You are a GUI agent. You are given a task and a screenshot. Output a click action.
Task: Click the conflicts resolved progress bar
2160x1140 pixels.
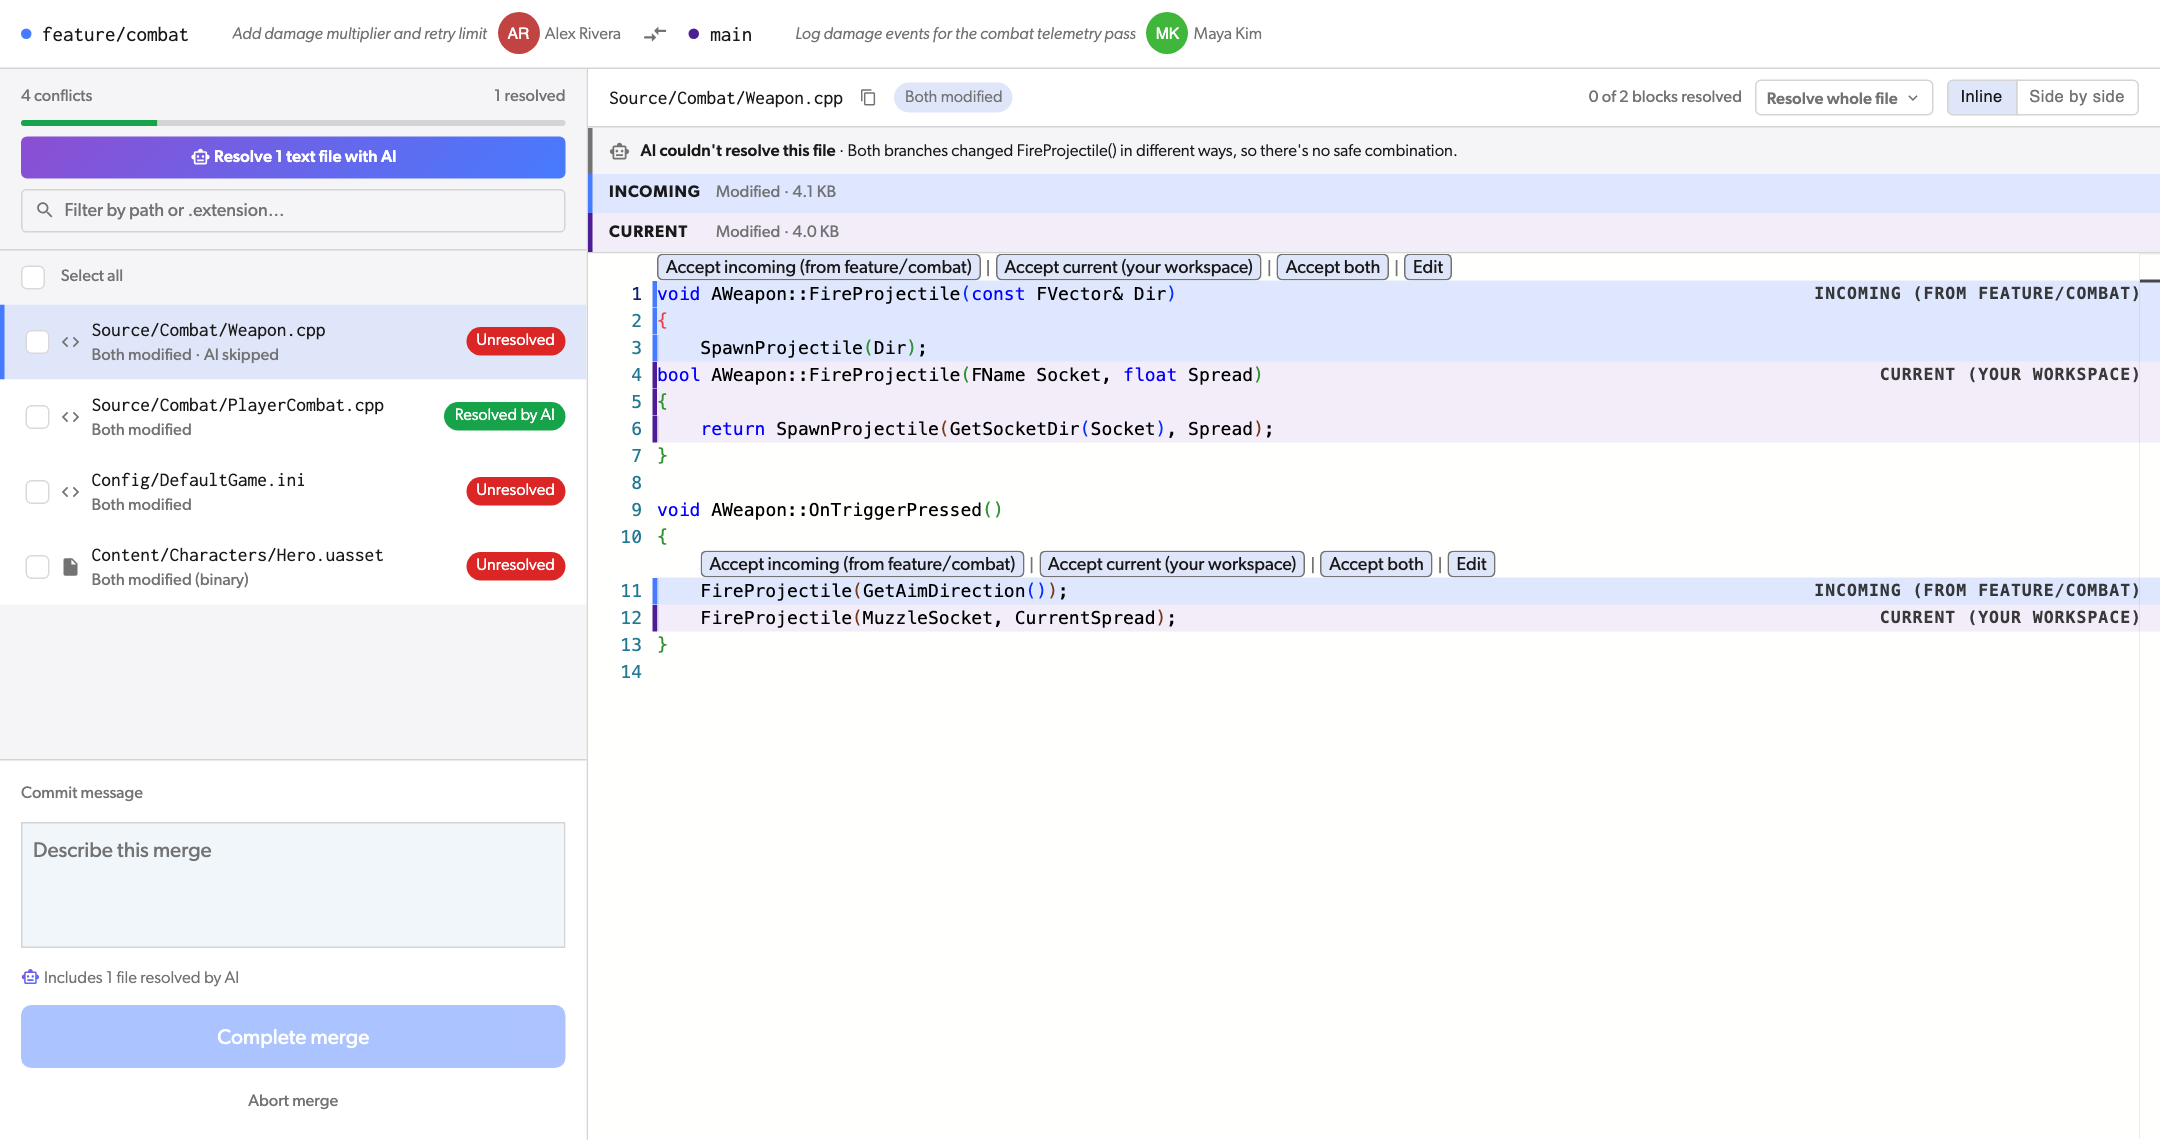point(293,123)
